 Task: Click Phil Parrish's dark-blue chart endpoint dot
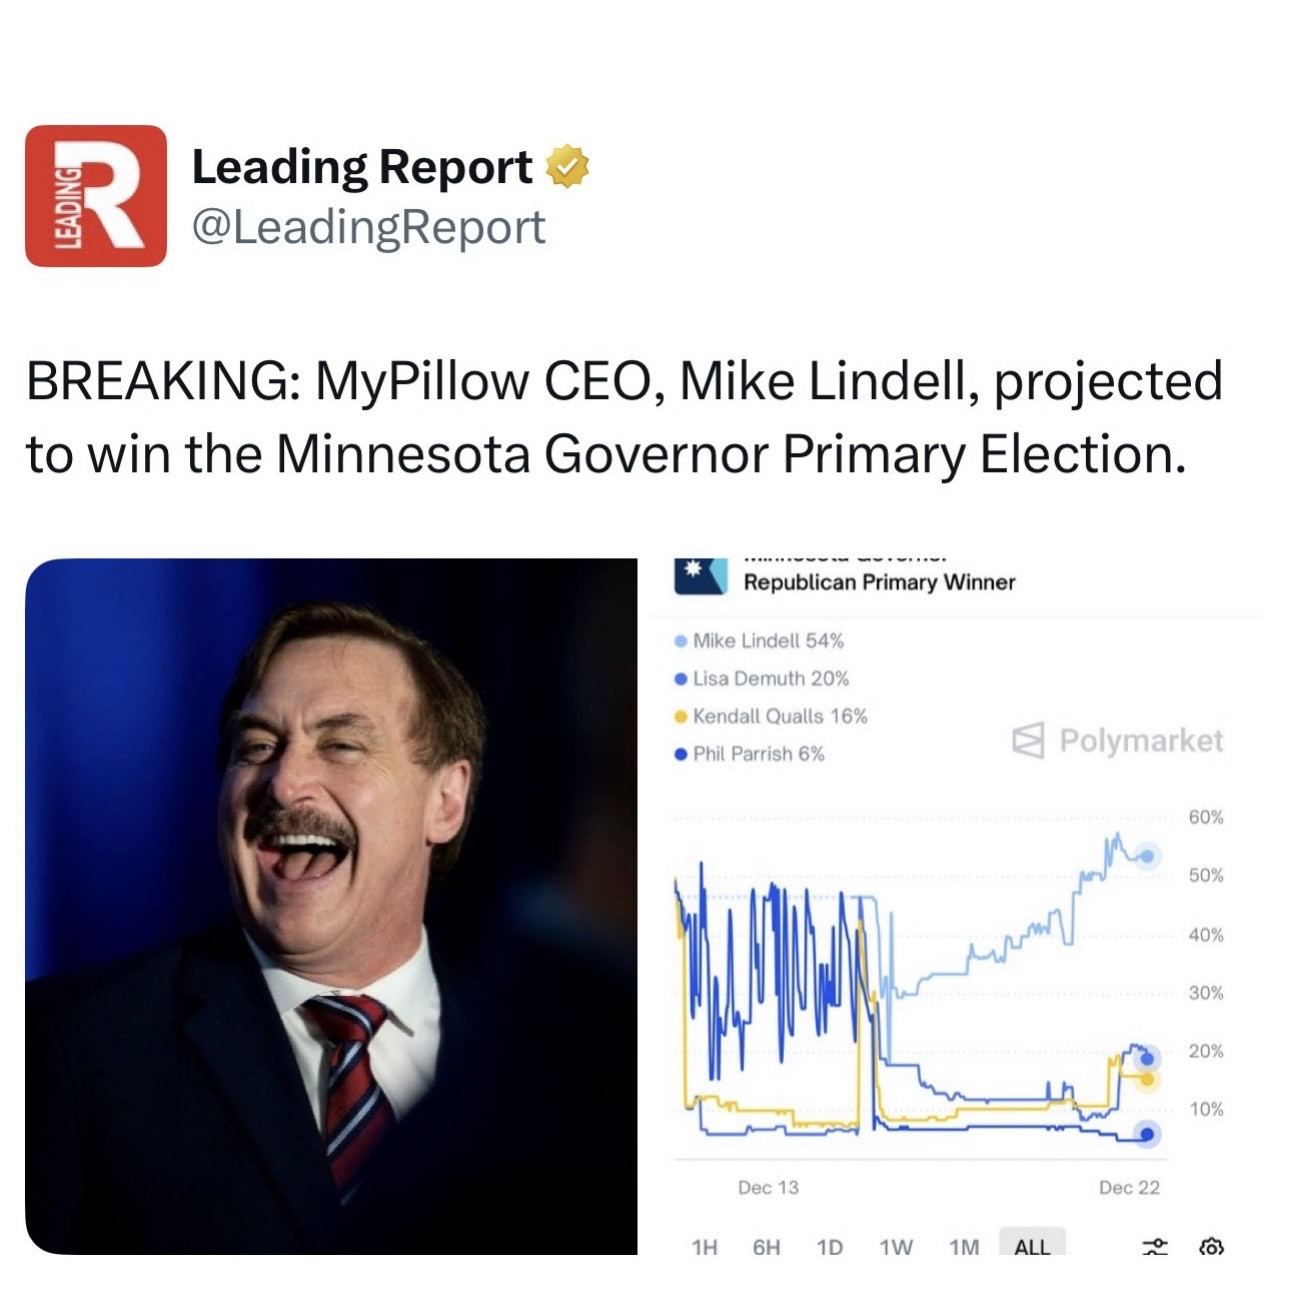click(x=1147, y=1134)
